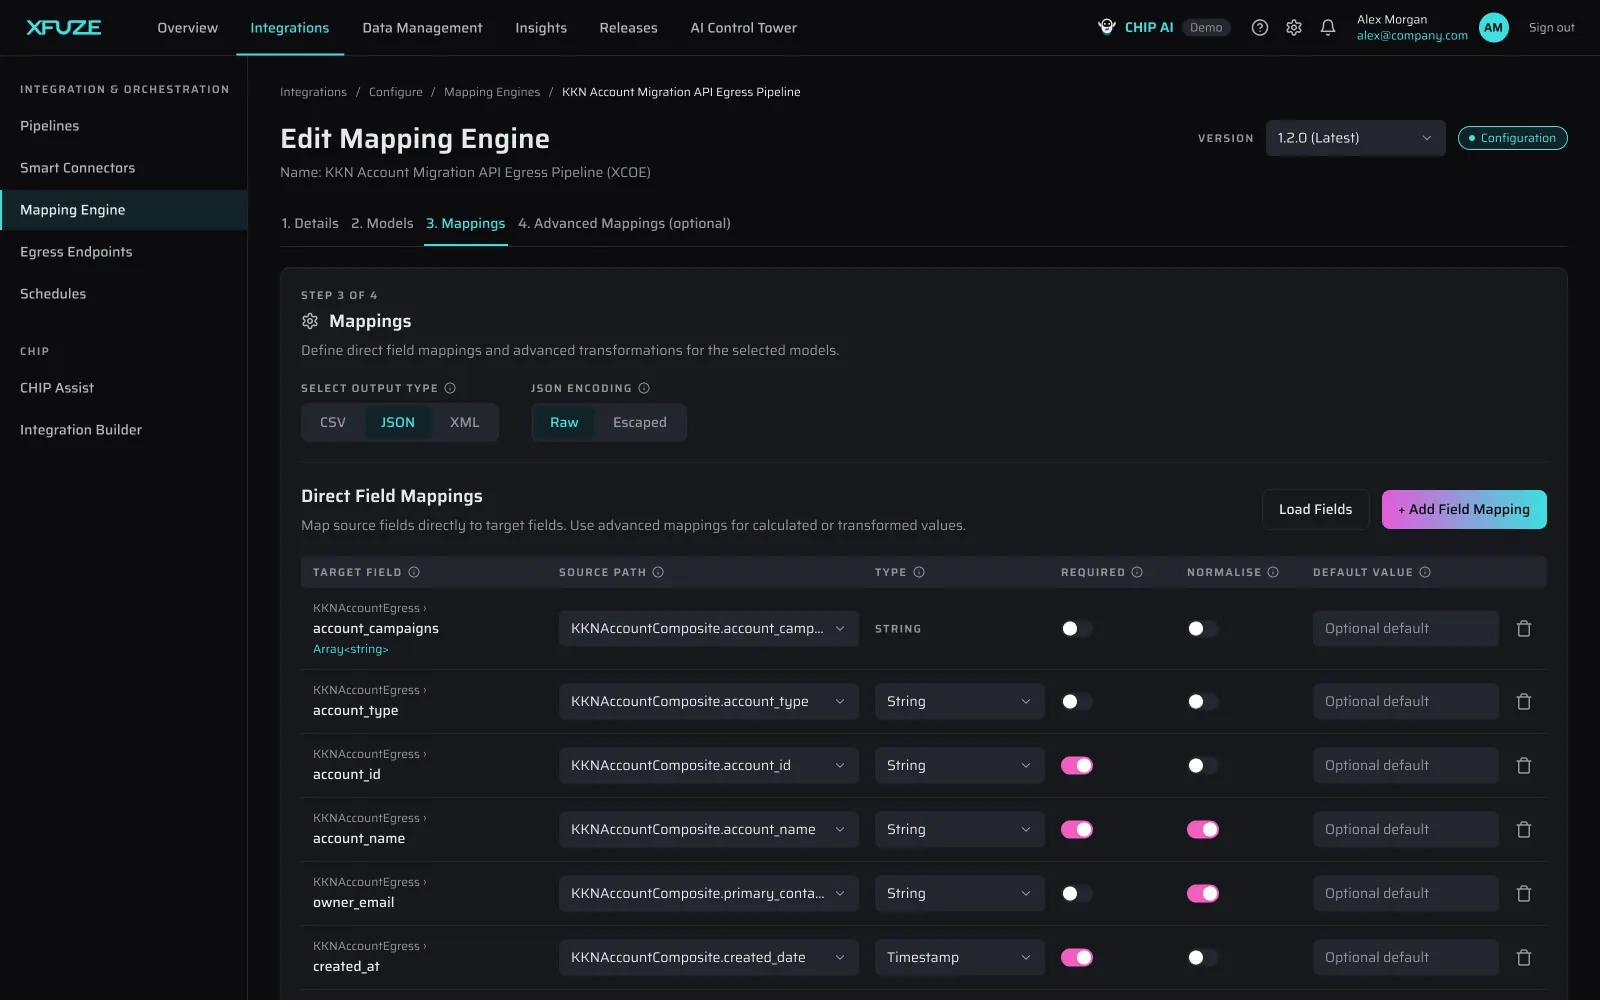Open notifications bell

click(1328, 28)
